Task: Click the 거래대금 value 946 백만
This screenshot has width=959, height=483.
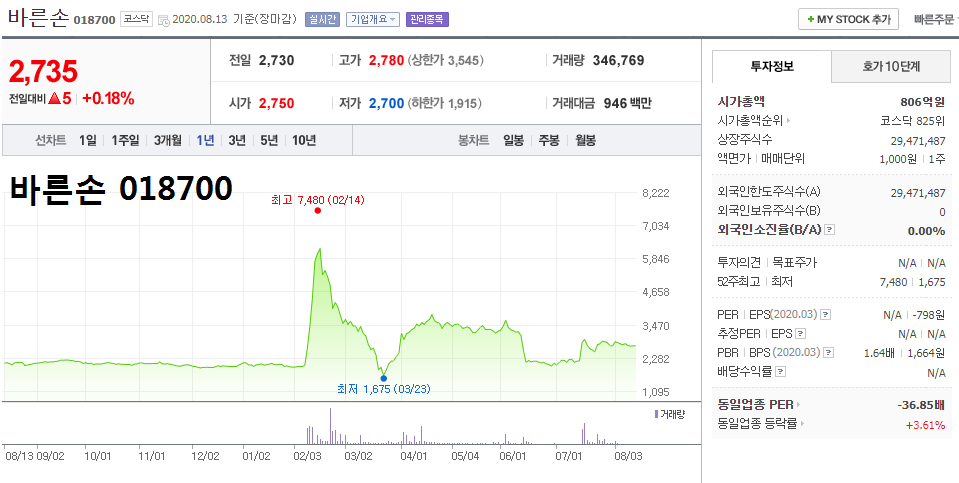Action: 627,103
